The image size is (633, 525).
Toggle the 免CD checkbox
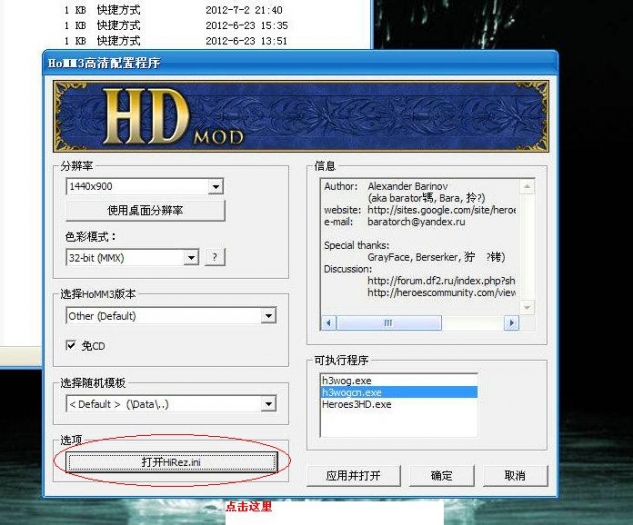tap(85, 346)
